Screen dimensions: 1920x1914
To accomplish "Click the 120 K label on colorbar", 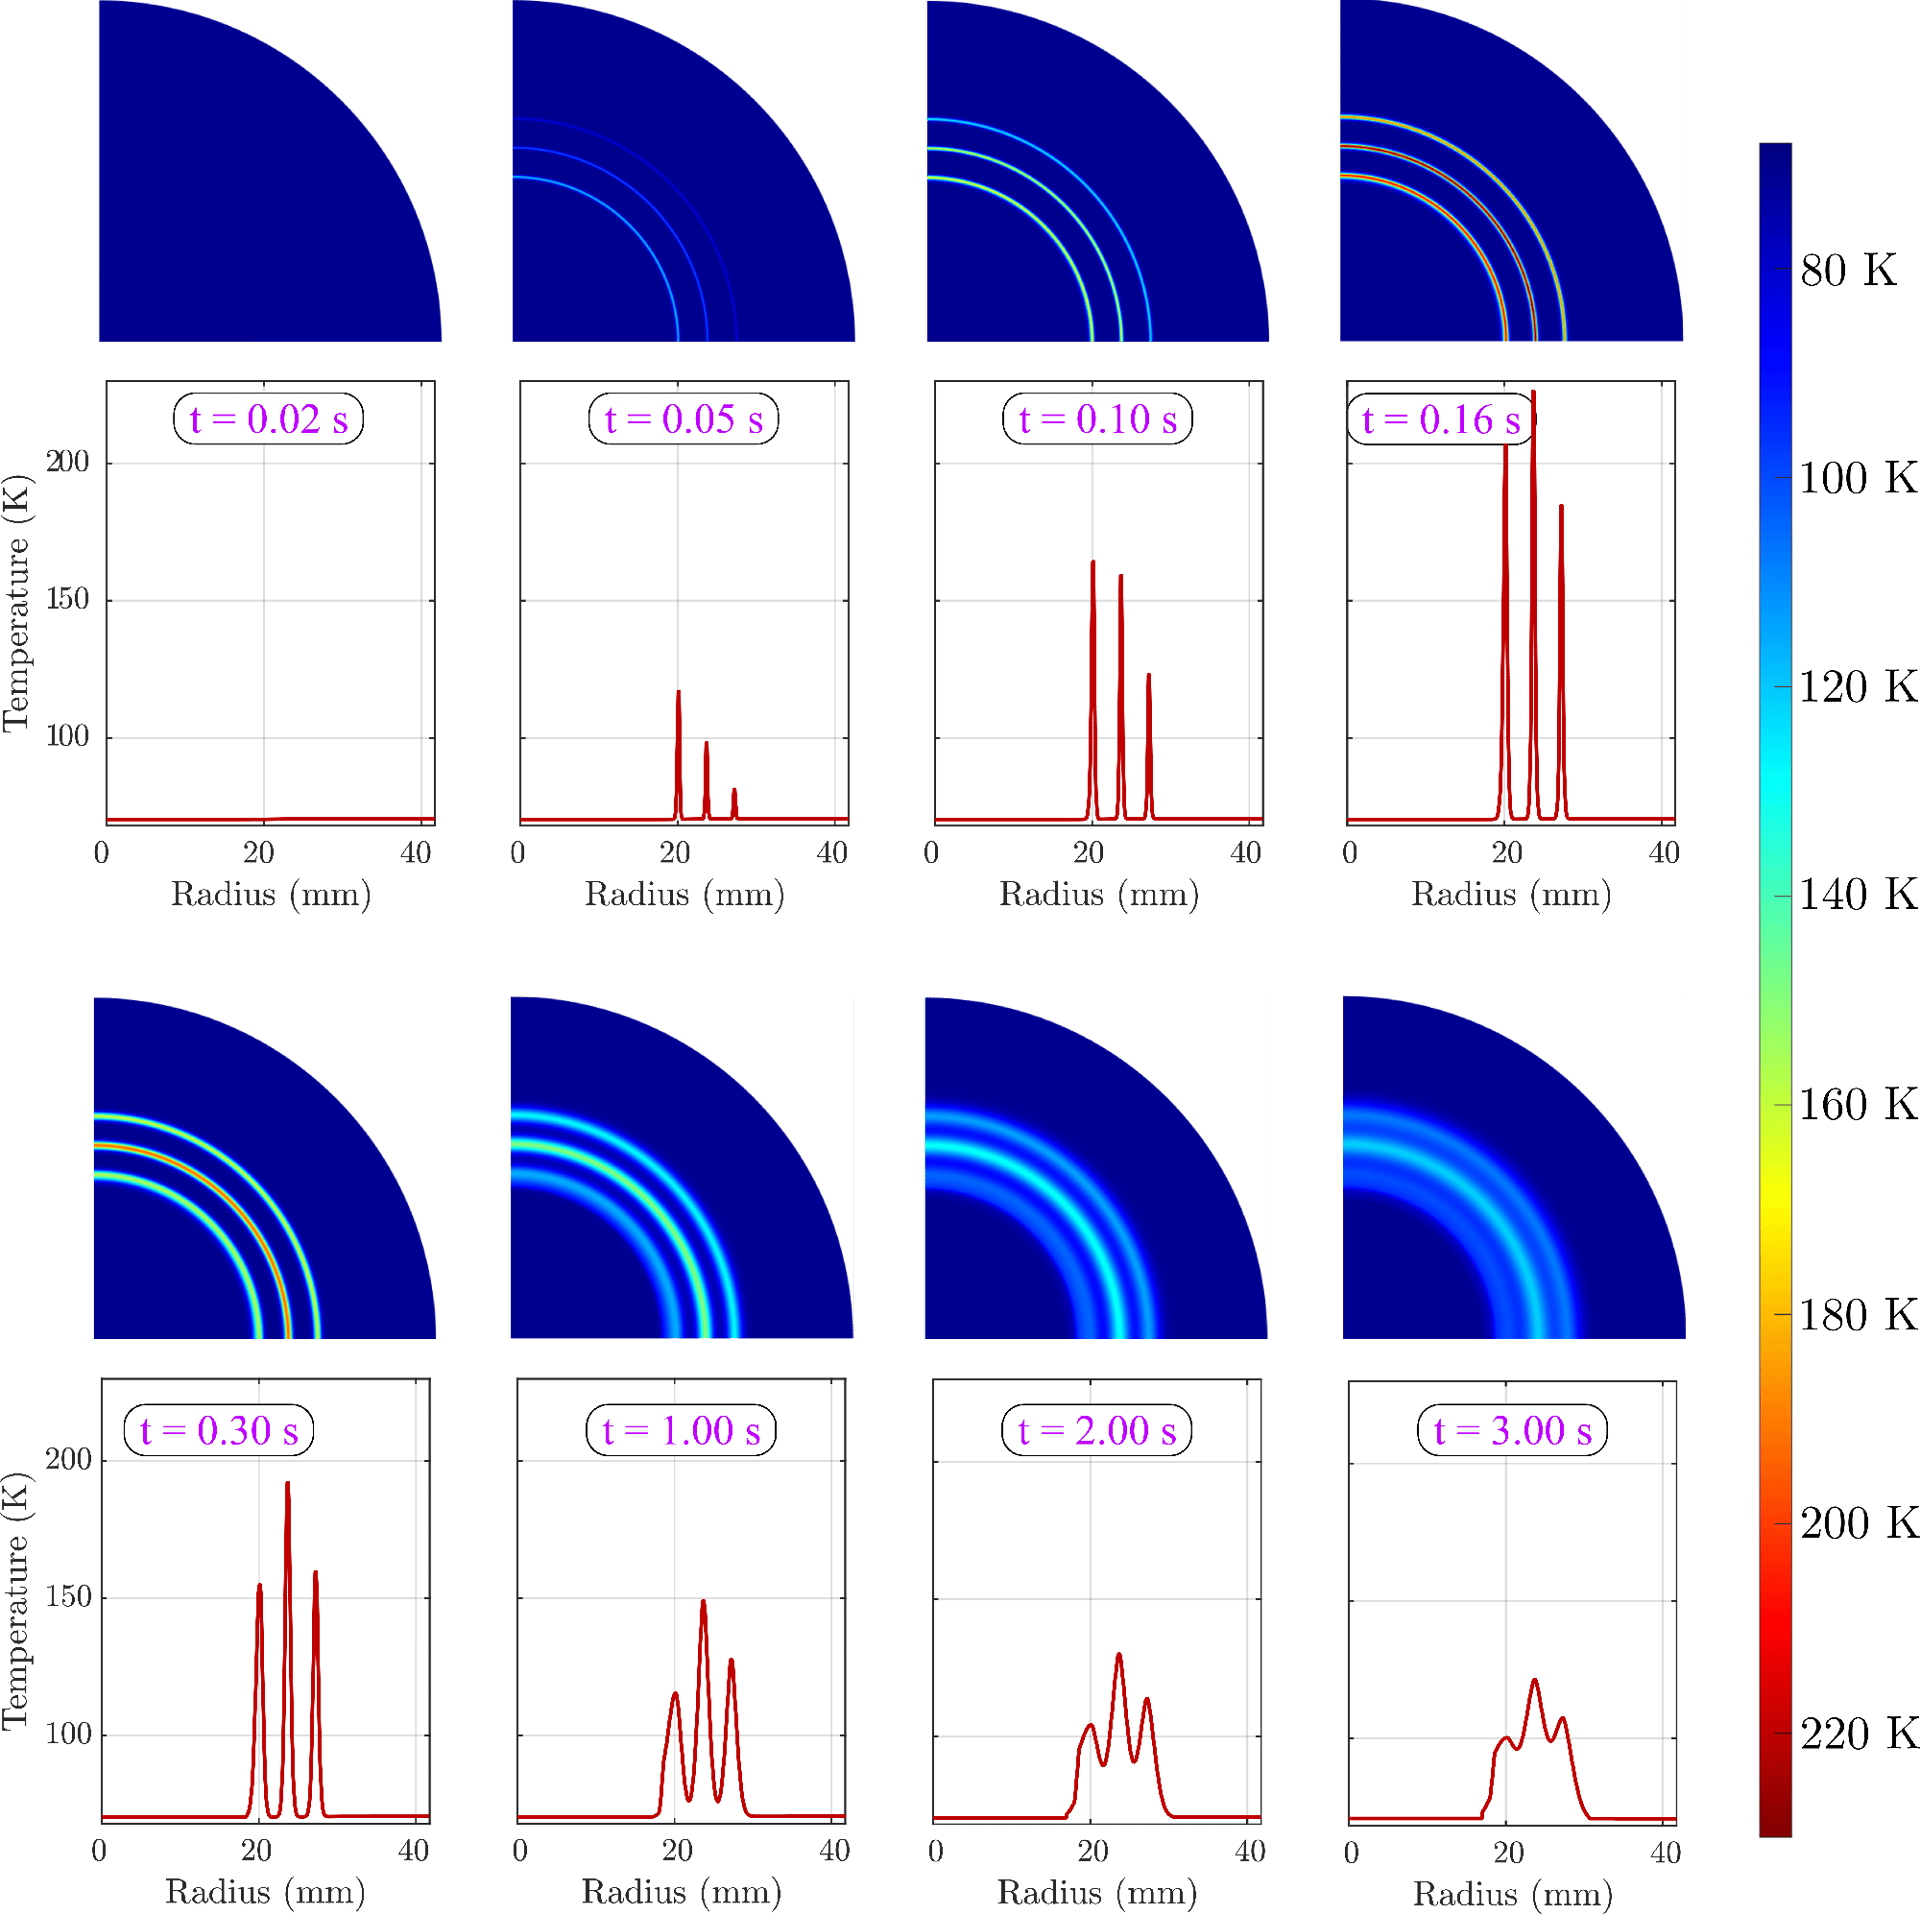I will pos(1857,687).
